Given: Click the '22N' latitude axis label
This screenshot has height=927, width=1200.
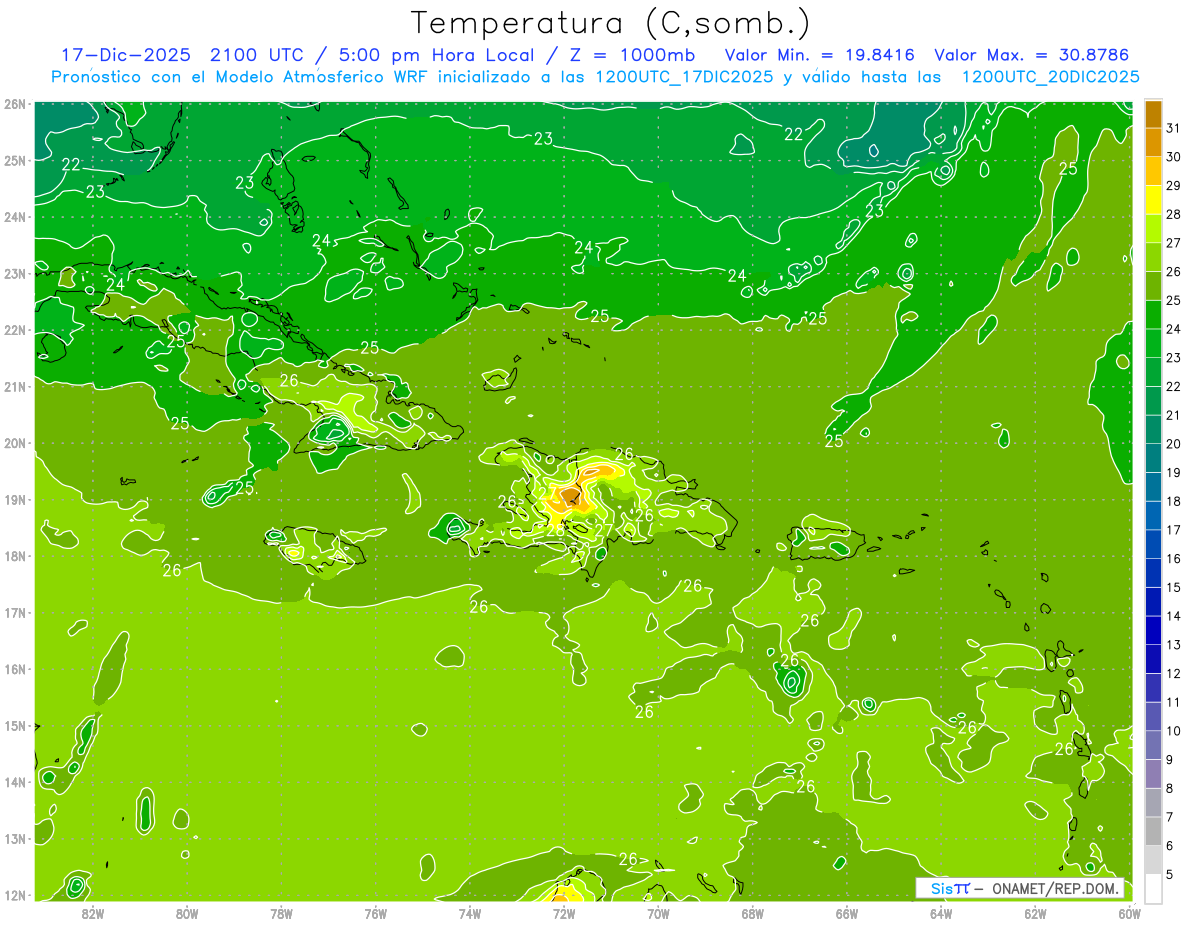Looking at the screenshot, I should [x=16, y=330].
